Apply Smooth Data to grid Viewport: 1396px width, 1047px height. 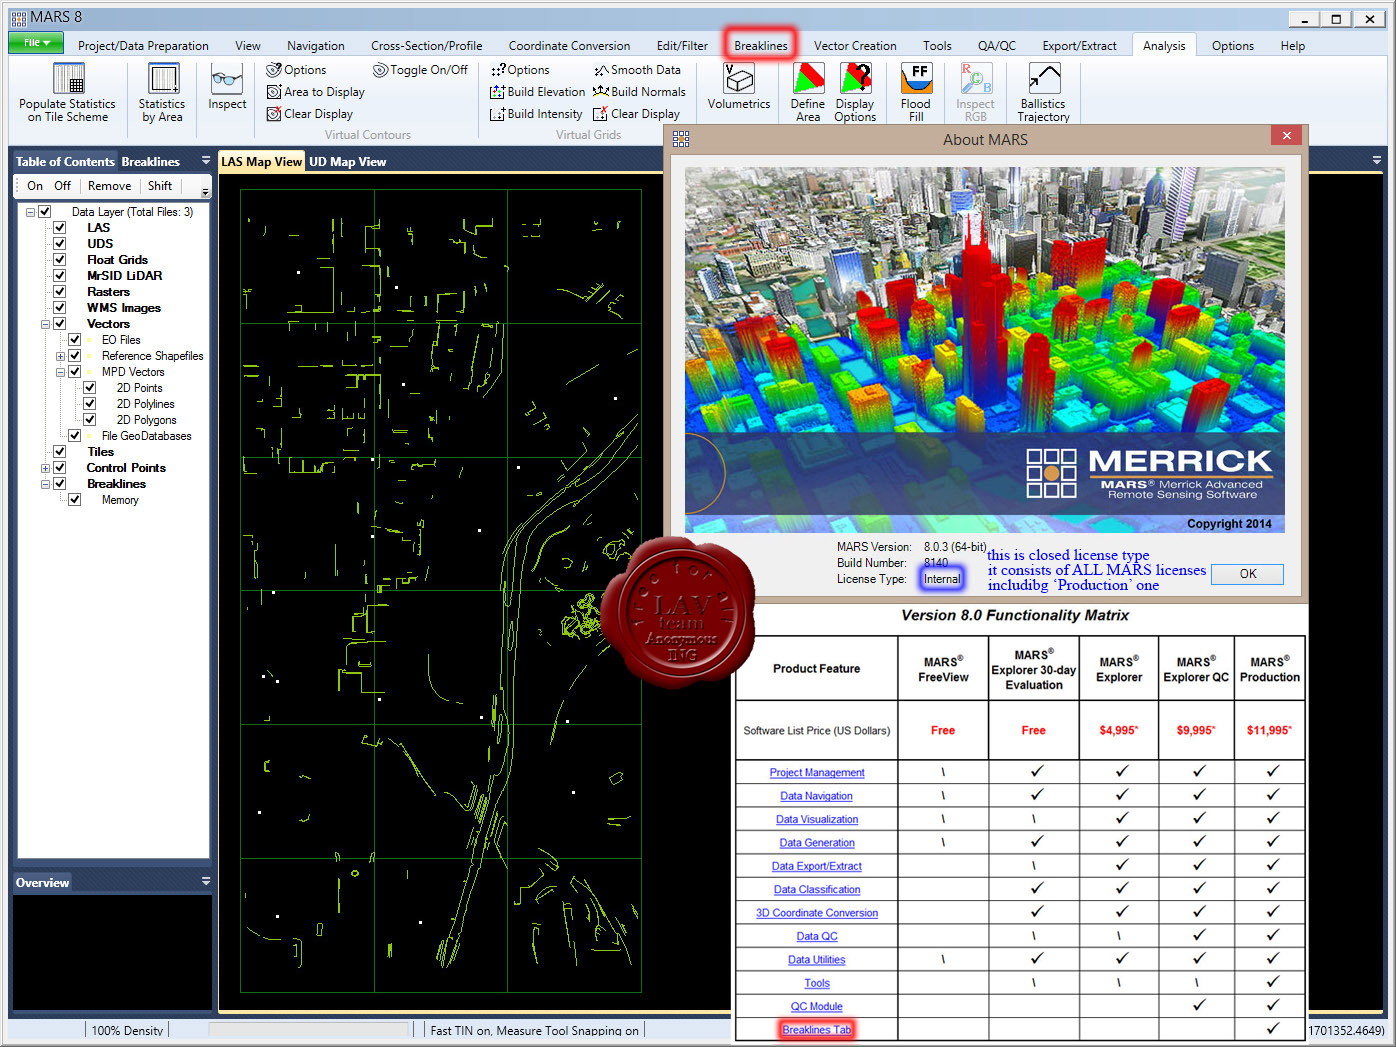(x=637, y=70)
